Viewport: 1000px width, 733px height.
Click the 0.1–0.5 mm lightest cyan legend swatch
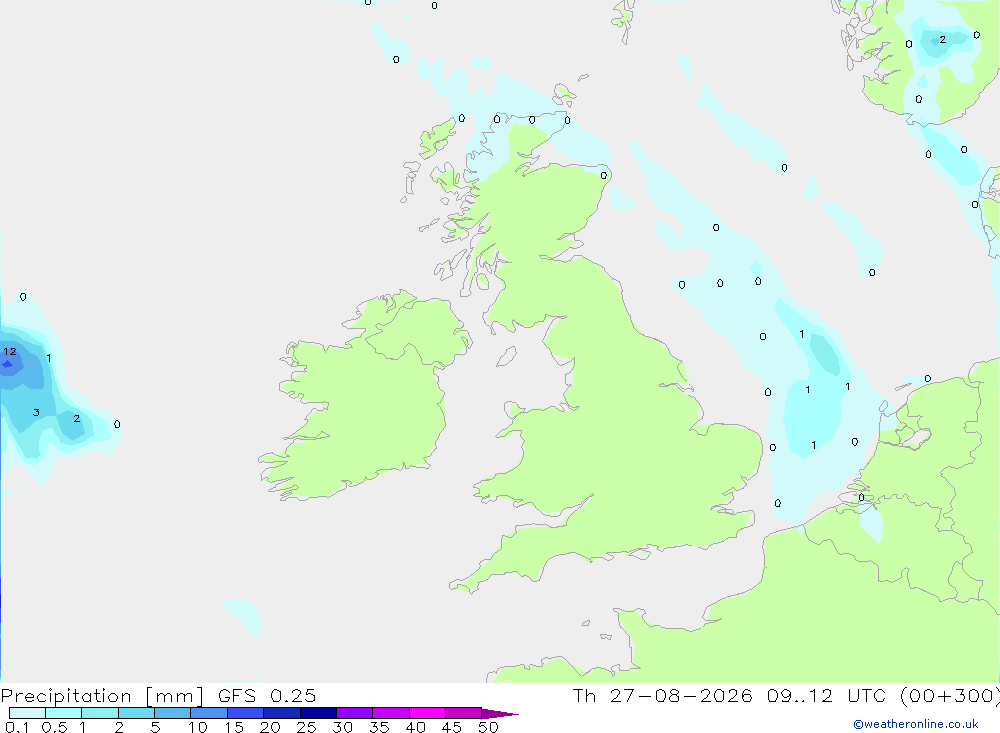27,713
